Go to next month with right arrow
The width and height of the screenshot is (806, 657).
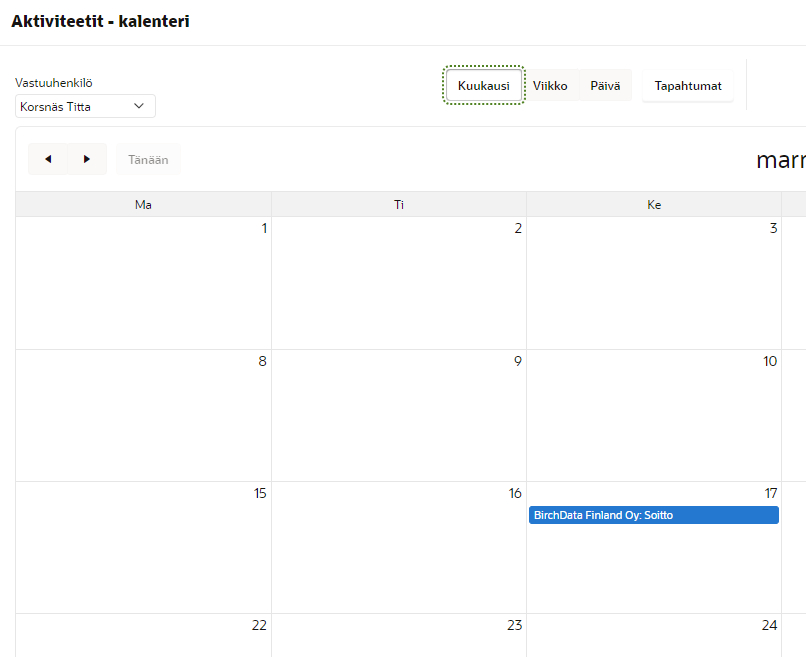tap(87, 159)
